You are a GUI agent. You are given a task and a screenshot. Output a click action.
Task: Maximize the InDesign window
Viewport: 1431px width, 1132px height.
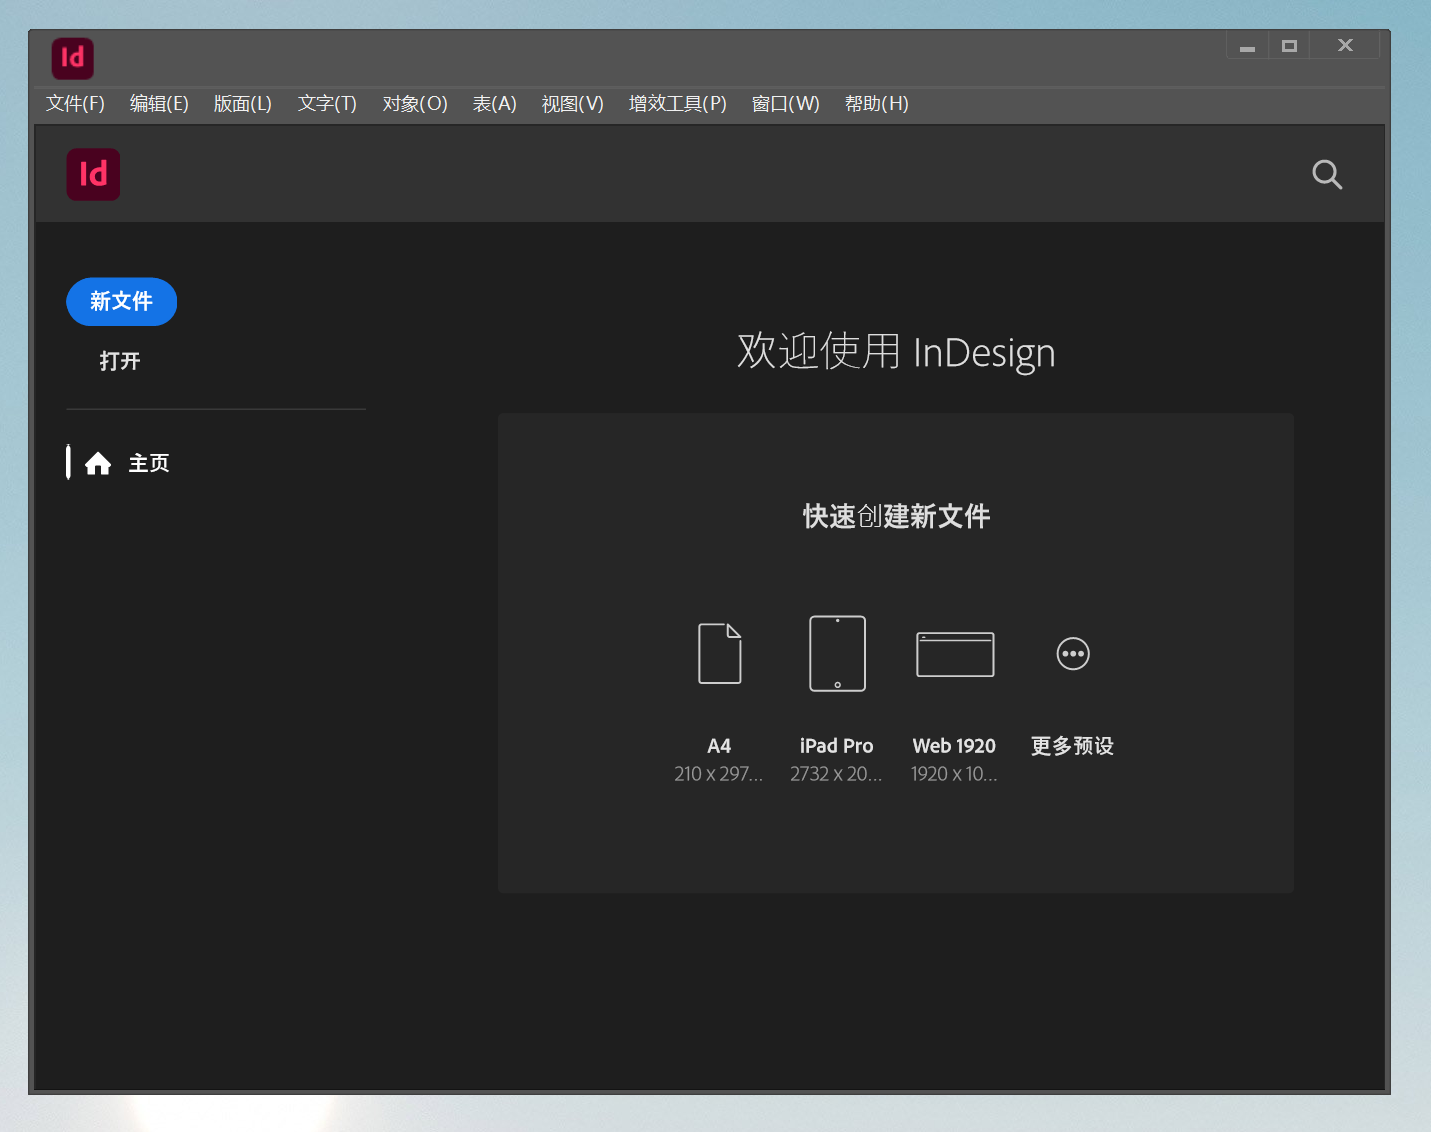tap(1289, 46)
